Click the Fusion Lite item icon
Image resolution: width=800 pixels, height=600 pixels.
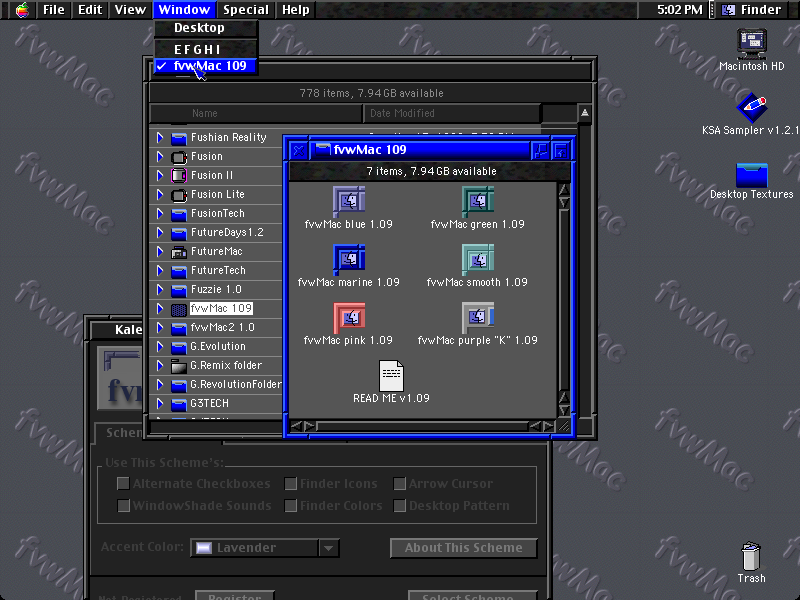pyautogui.click(x=179, y=195)
